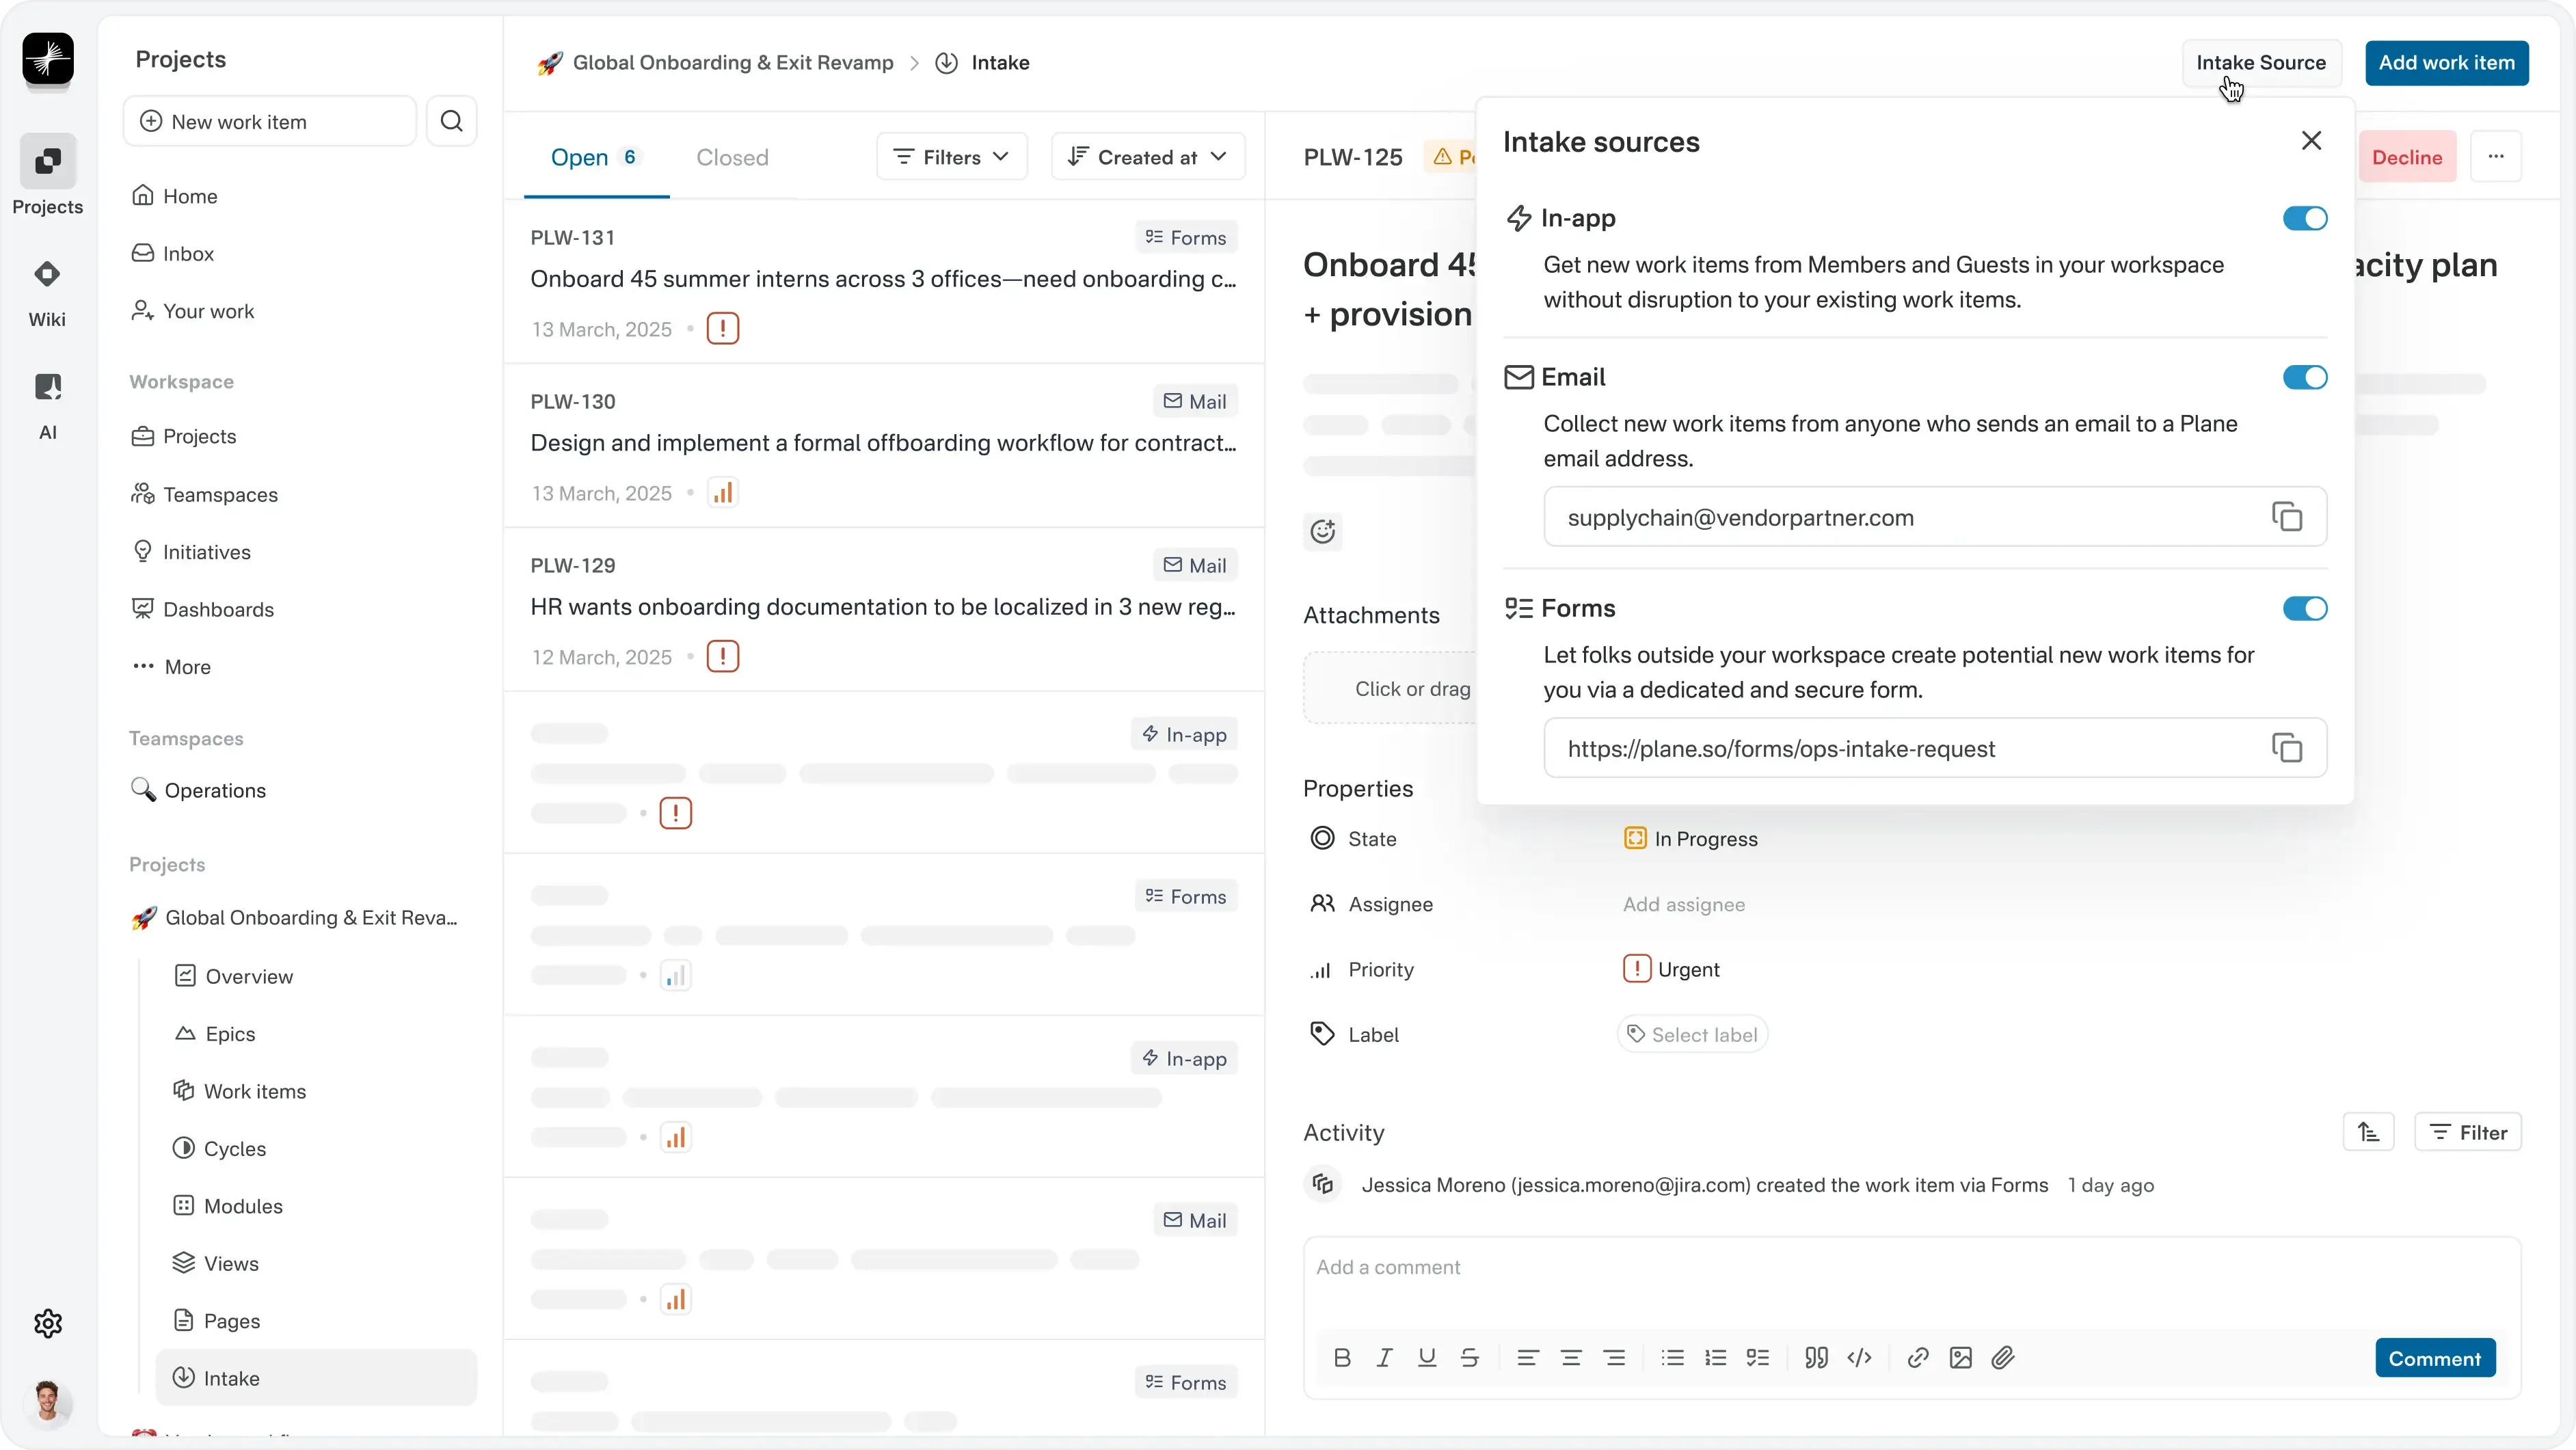Disable the In-app intake source
The height and width of the screenshot is (1450, 2576).
[2304, 218]
